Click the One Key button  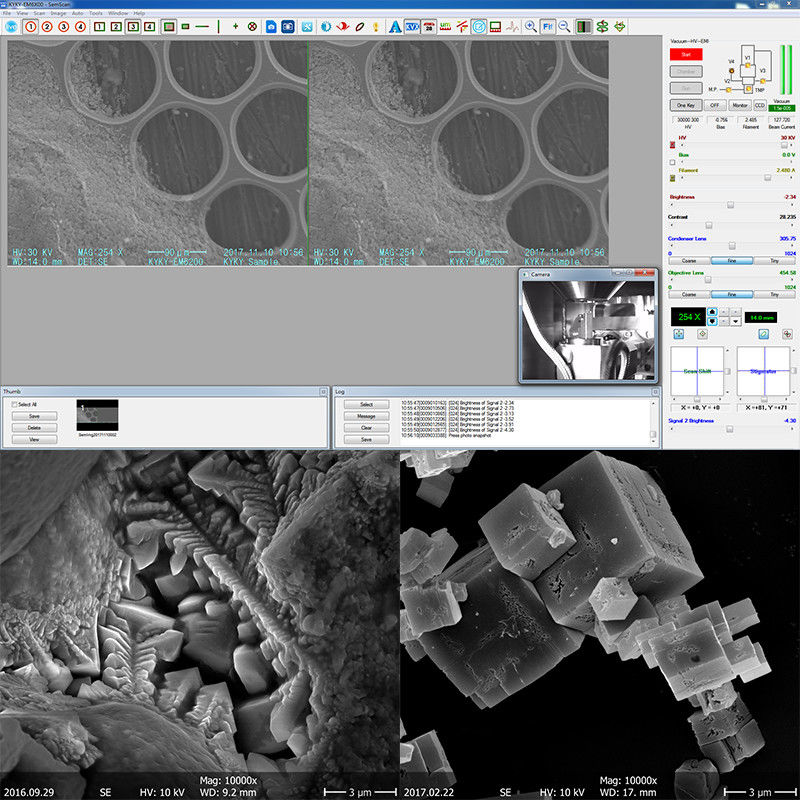pos(686,105)
